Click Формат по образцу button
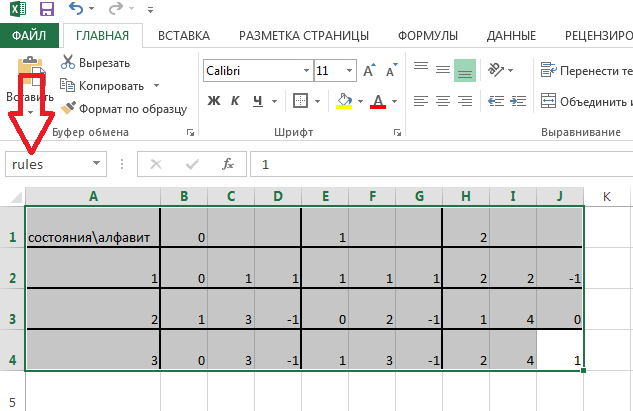The width and height of the screenshot is (633, 411). point(124,109)
